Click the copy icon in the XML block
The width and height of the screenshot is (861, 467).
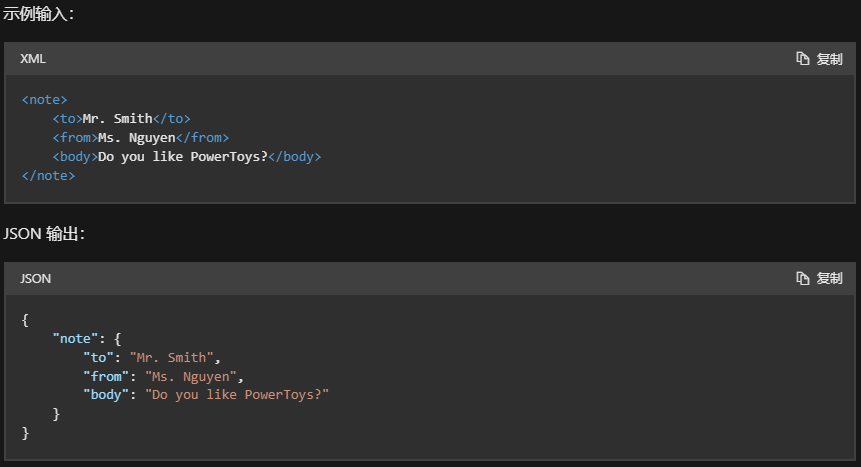point(803,59)
